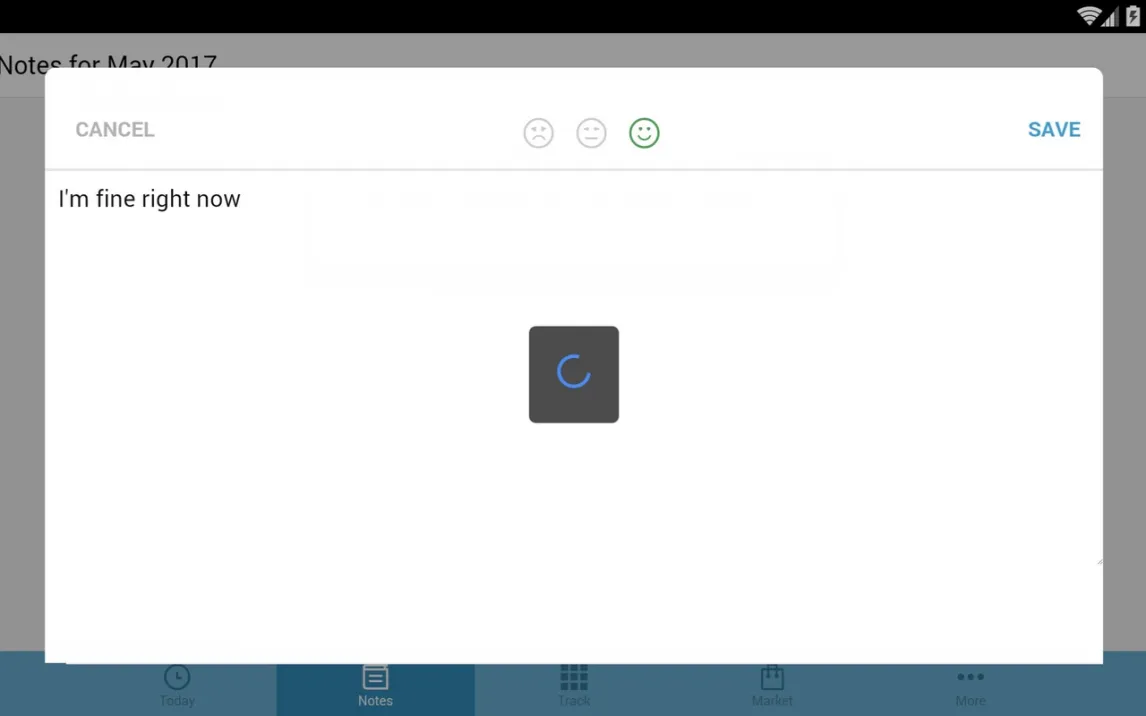Viewport: 1146px width, 716px height.
Task: Click the 'Notes for May 2017' header
Action: click(108, 62)
